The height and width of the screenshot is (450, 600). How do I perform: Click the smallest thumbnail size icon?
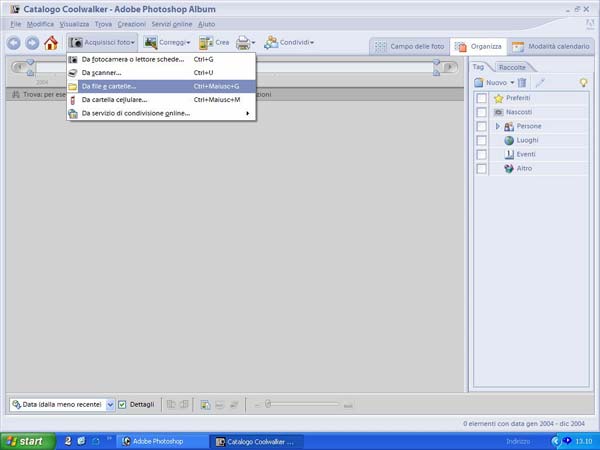(x=257, y=405)
